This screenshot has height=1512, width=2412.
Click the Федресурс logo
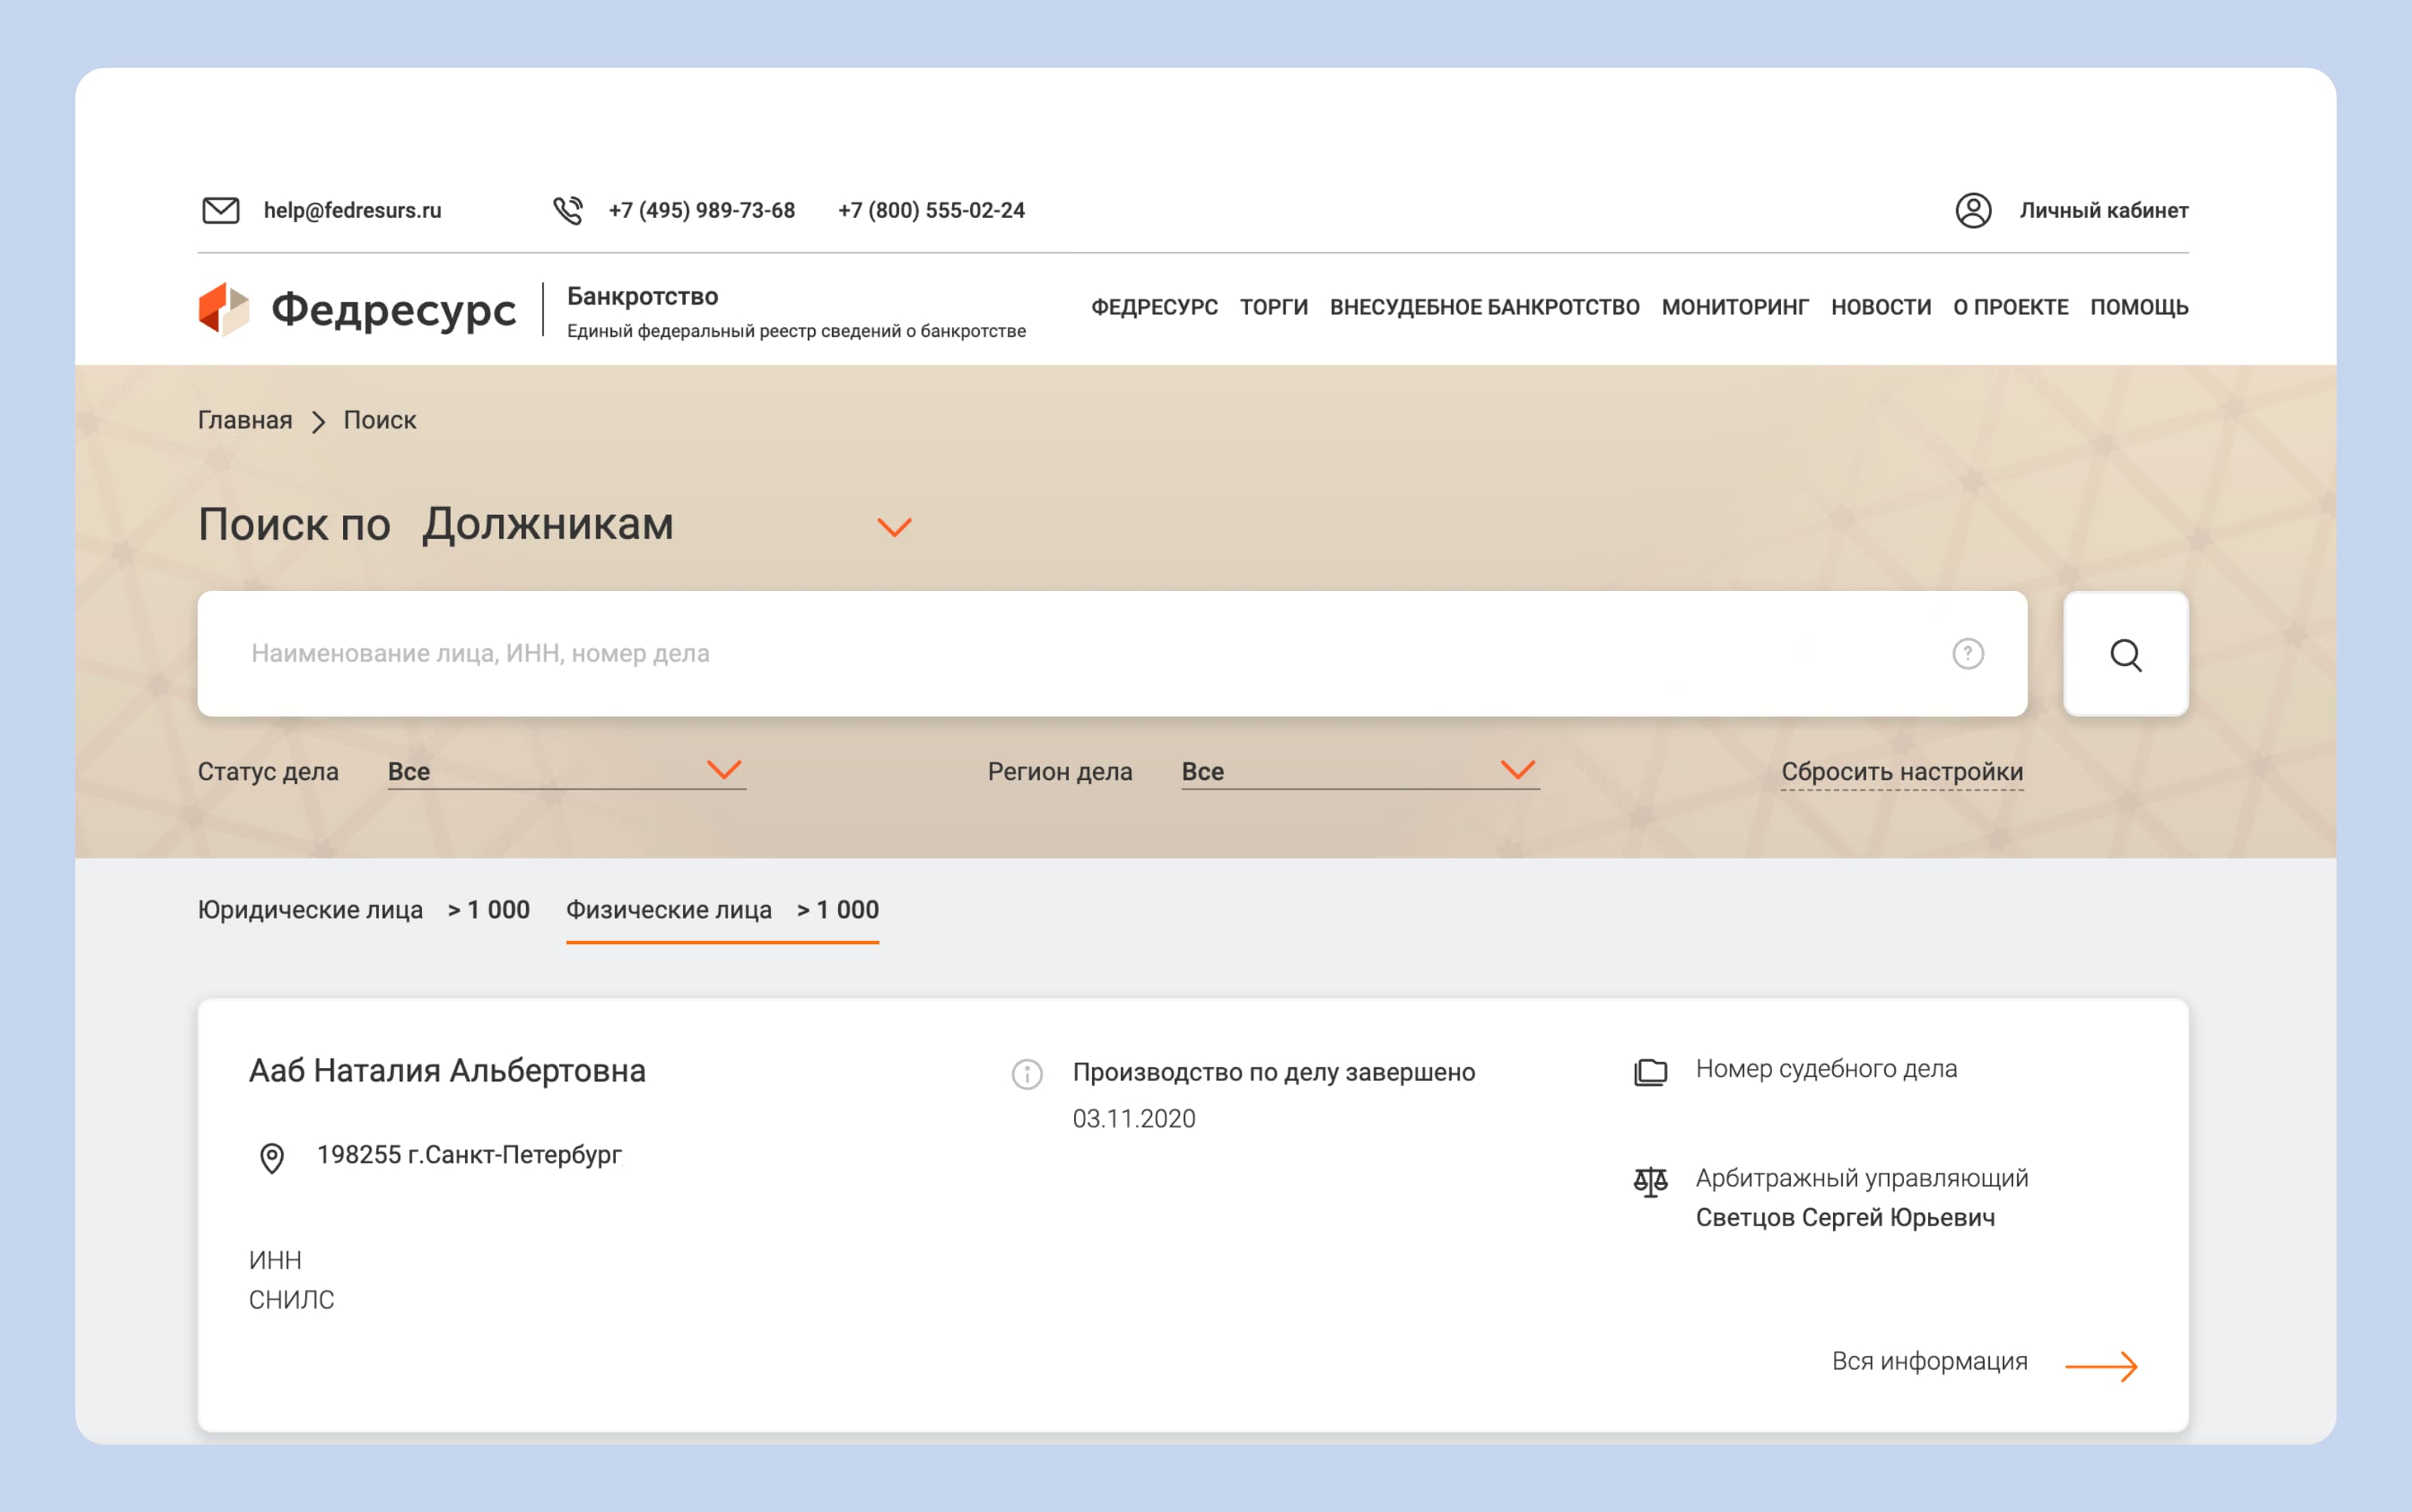coord(357,309)
